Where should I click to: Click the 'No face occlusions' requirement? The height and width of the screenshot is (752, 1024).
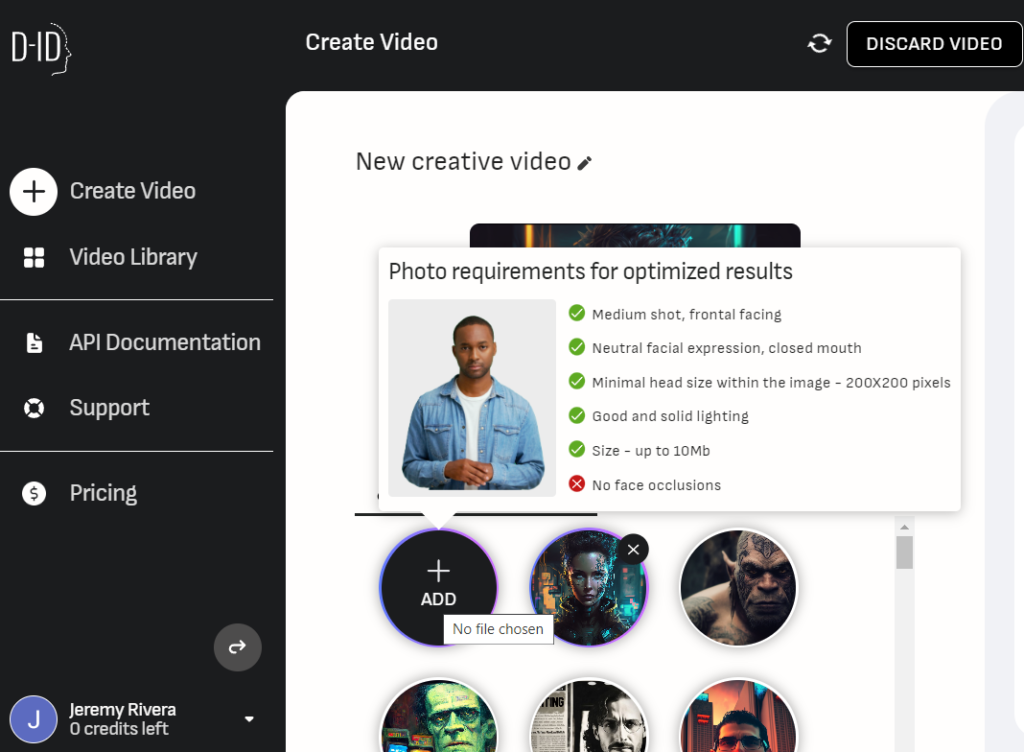pos(656,485)
